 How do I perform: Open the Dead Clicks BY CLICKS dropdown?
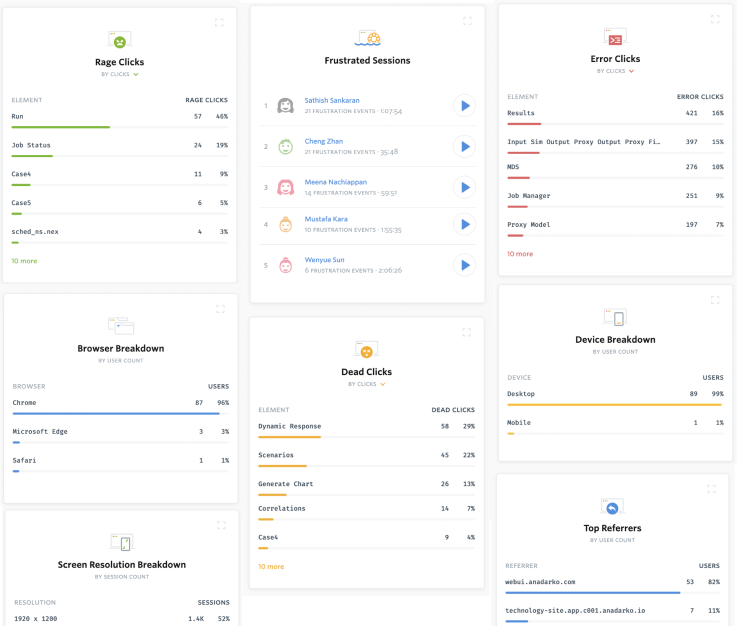tap(367, 384)
